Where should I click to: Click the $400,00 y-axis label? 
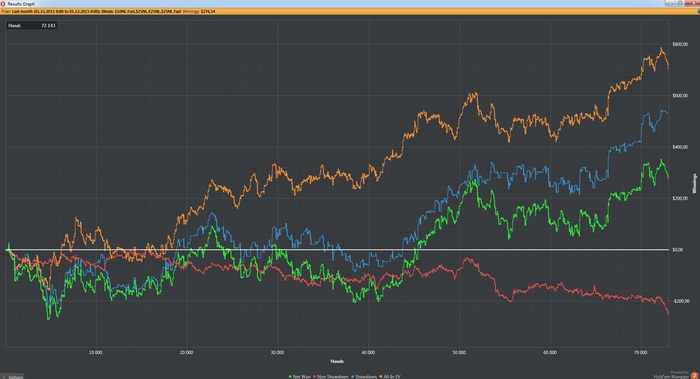coord(680,147)
